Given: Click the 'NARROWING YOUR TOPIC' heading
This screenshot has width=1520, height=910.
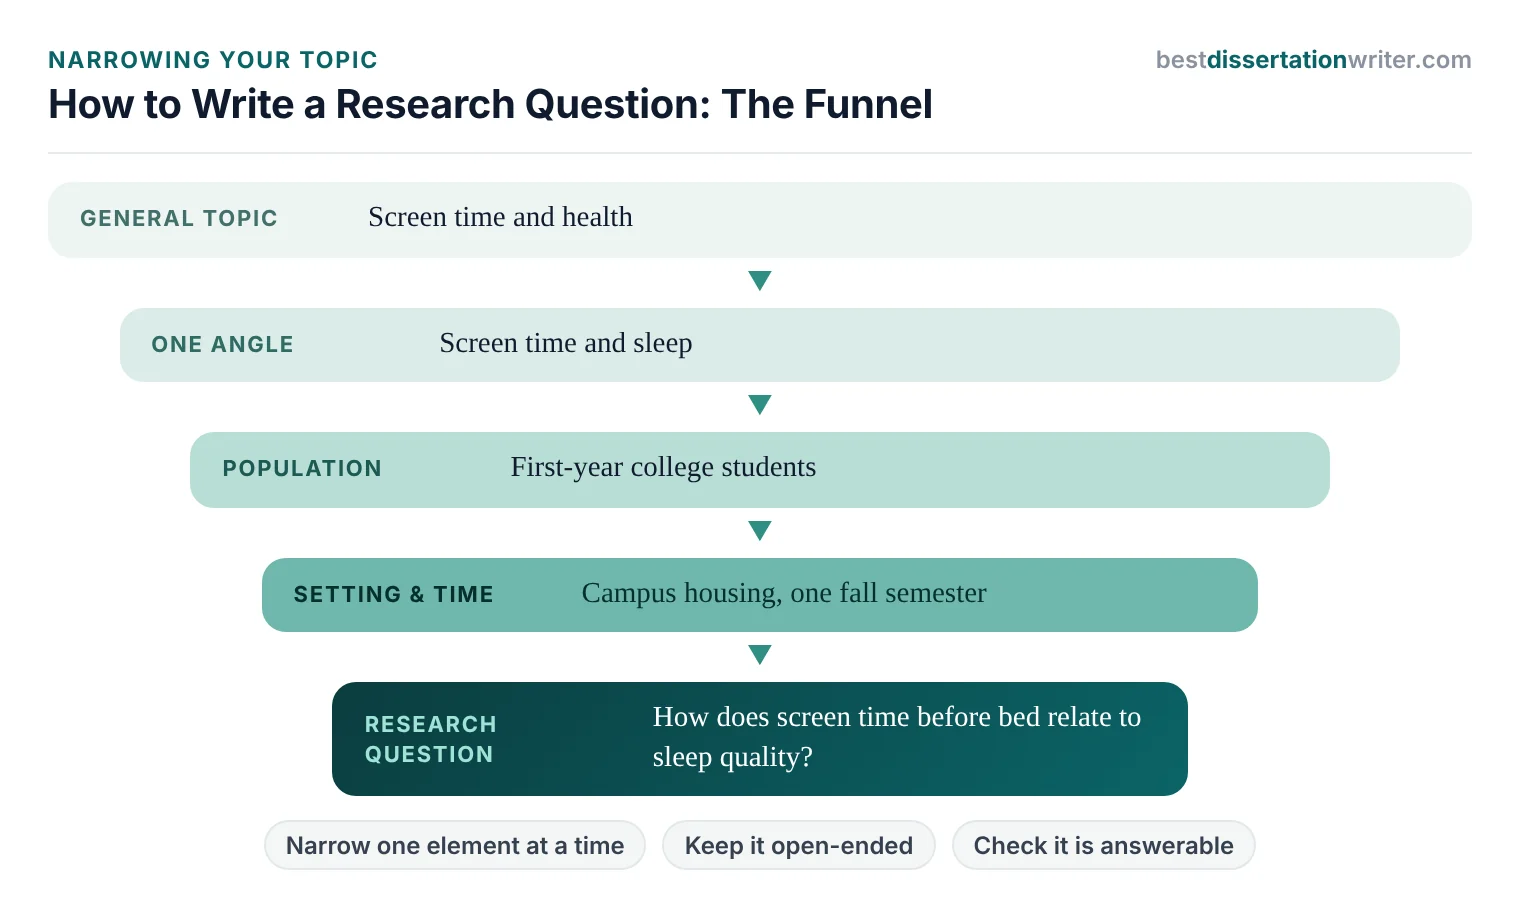Looking at the screenshot, I should click(213, 60).
